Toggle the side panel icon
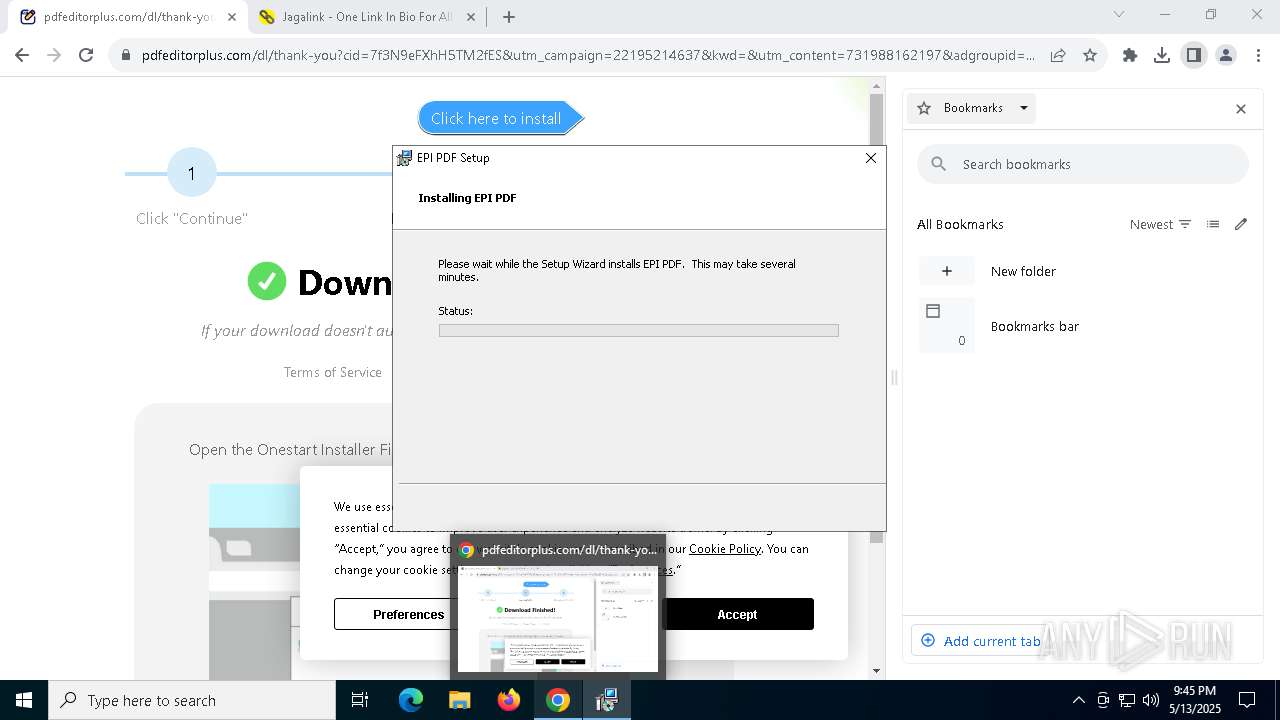This screenshot has height=720, width=1280. [1194, 56]
